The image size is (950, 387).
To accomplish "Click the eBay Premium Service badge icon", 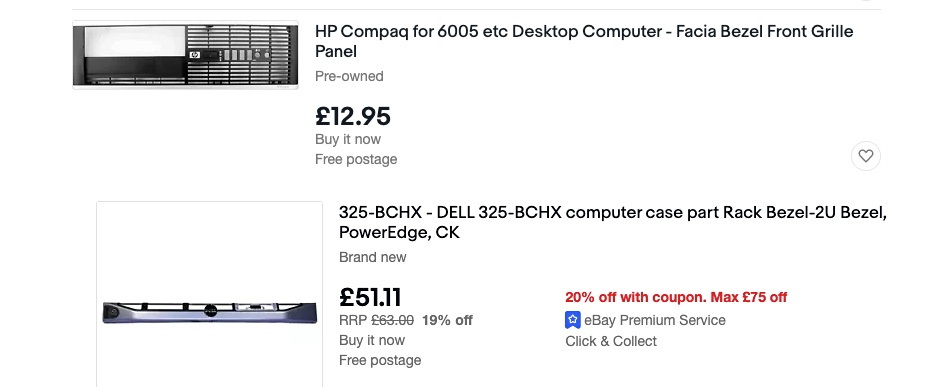I will 573,320.
